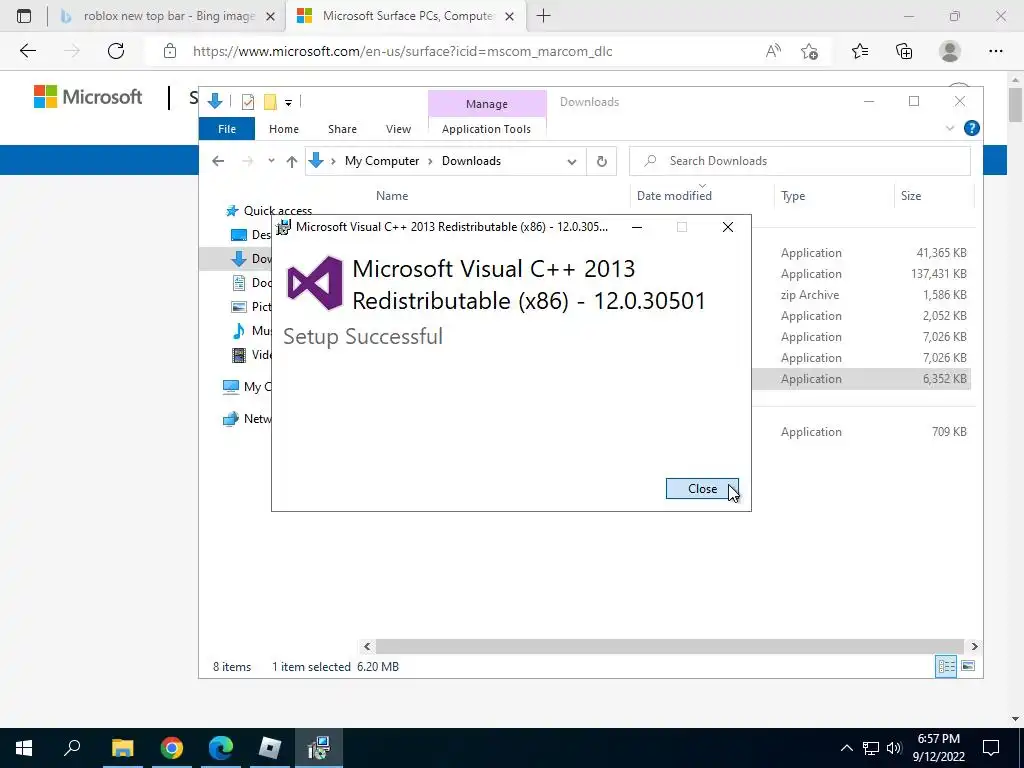This screenshot has width=1024, height=768.
Task: Go up one folder level in Explorer
Action: (x=291, y=161)
